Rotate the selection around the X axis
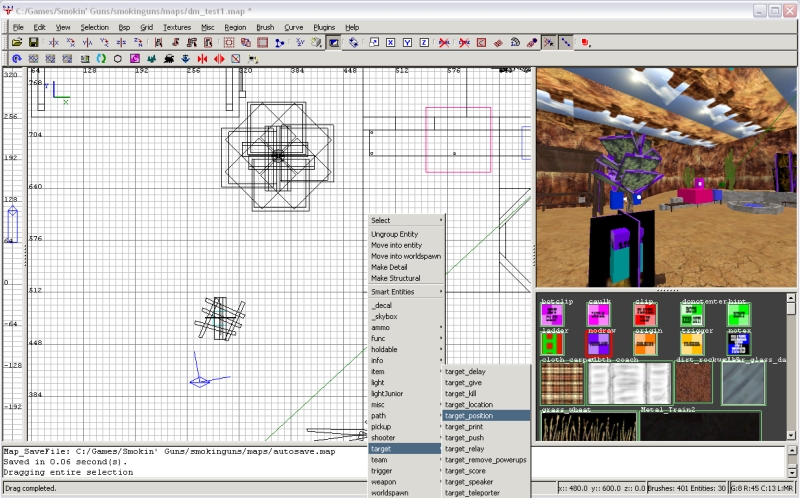800x498 pixels. 70,43
